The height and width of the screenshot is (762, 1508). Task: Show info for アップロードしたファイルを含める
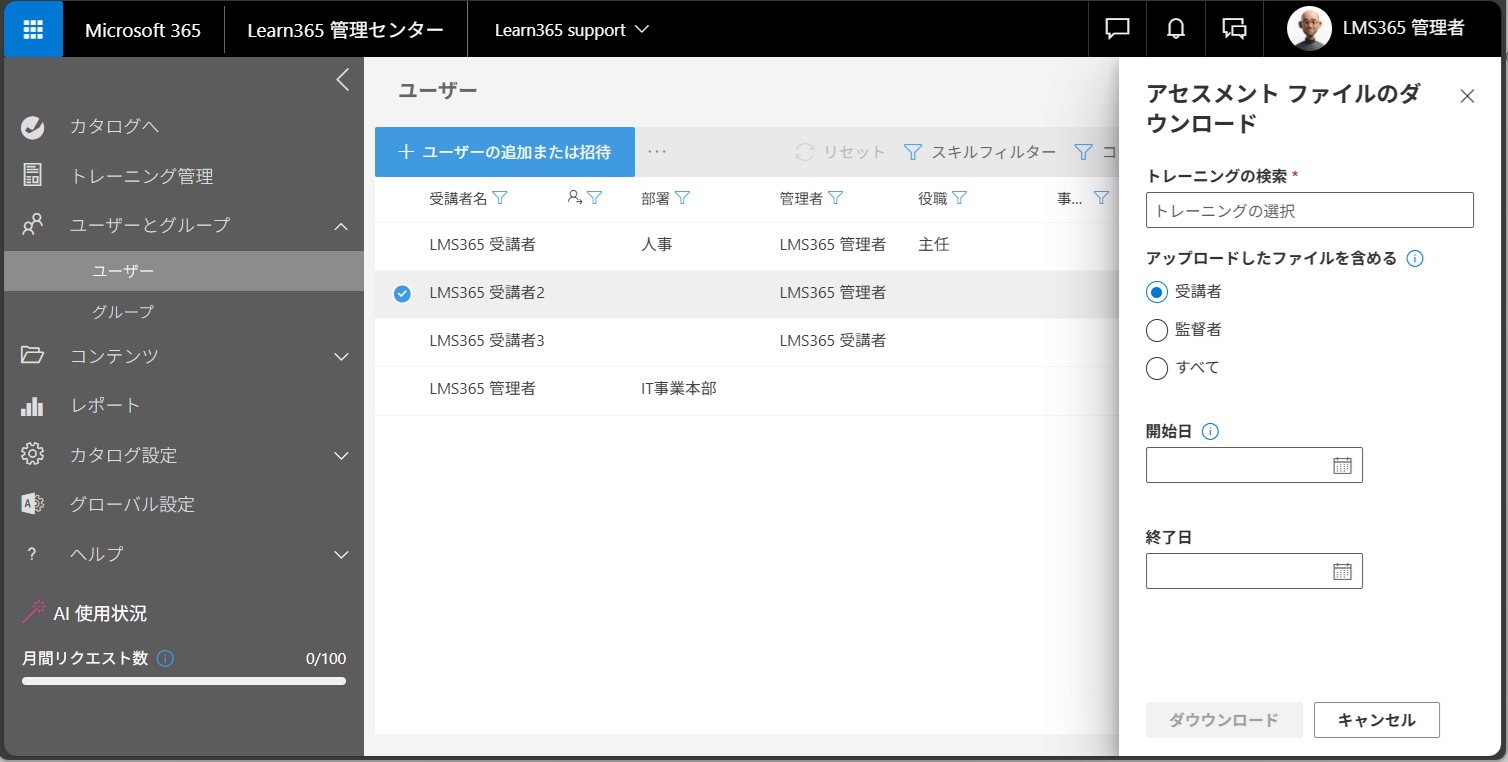1415,258
